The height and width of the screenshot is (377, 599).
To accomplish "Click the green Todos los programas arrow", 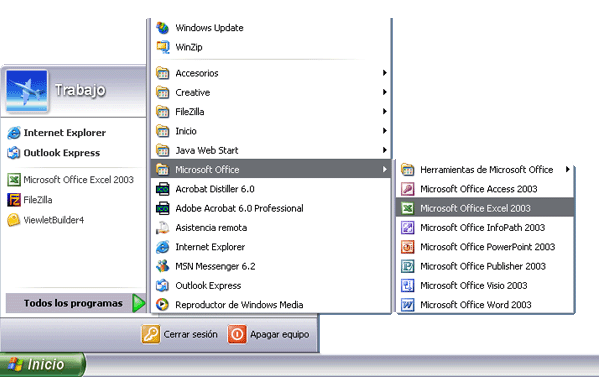I will click(x=139, y=303).
